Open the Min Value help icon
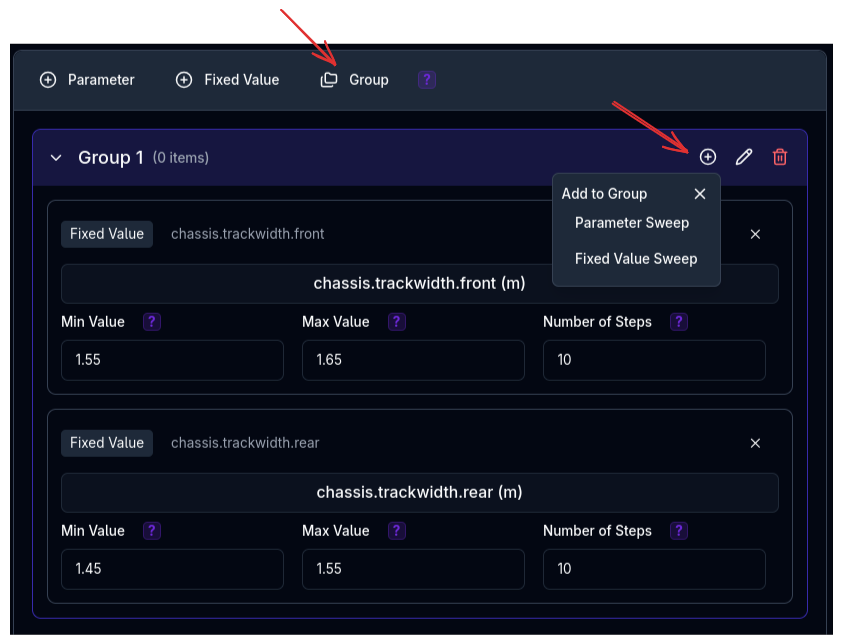The width and height of the screenshot is (843, 644). click(151, 321)
